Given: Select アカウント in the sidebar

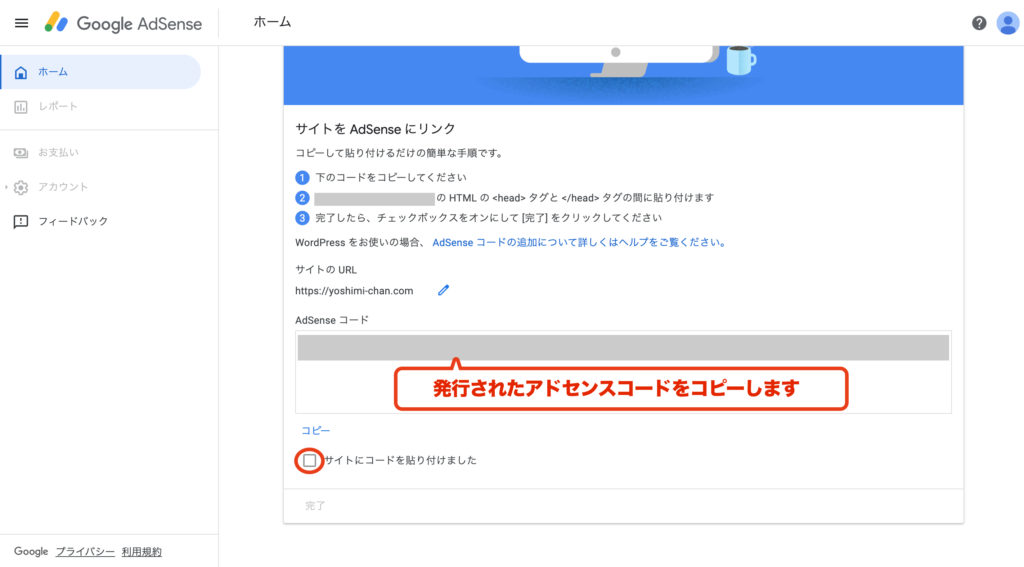Looking at the screenshot, I should click(101, 187).
